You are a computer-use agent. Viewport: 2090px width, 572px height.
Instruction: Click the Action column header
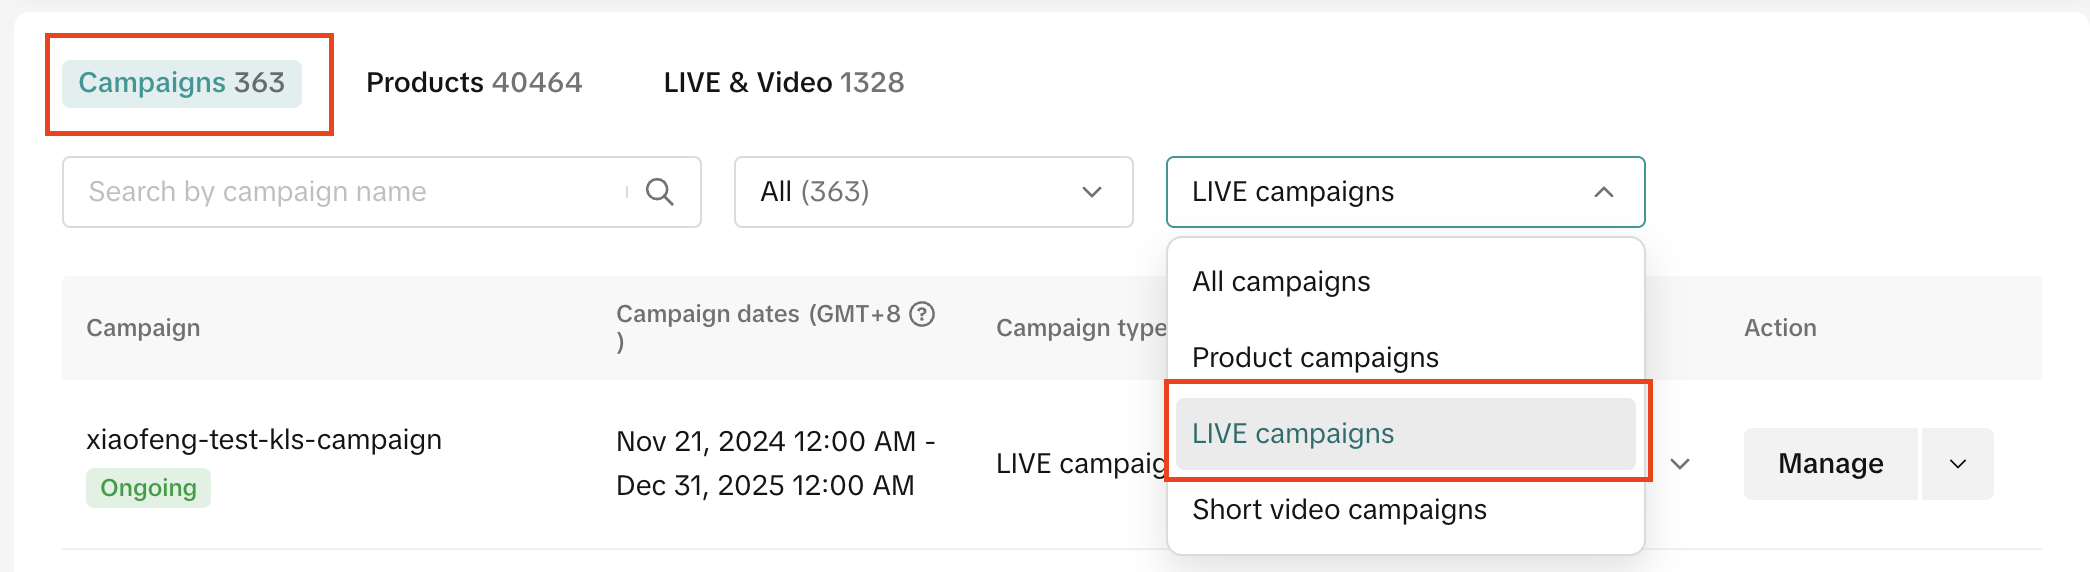[x=1780, y=328]
